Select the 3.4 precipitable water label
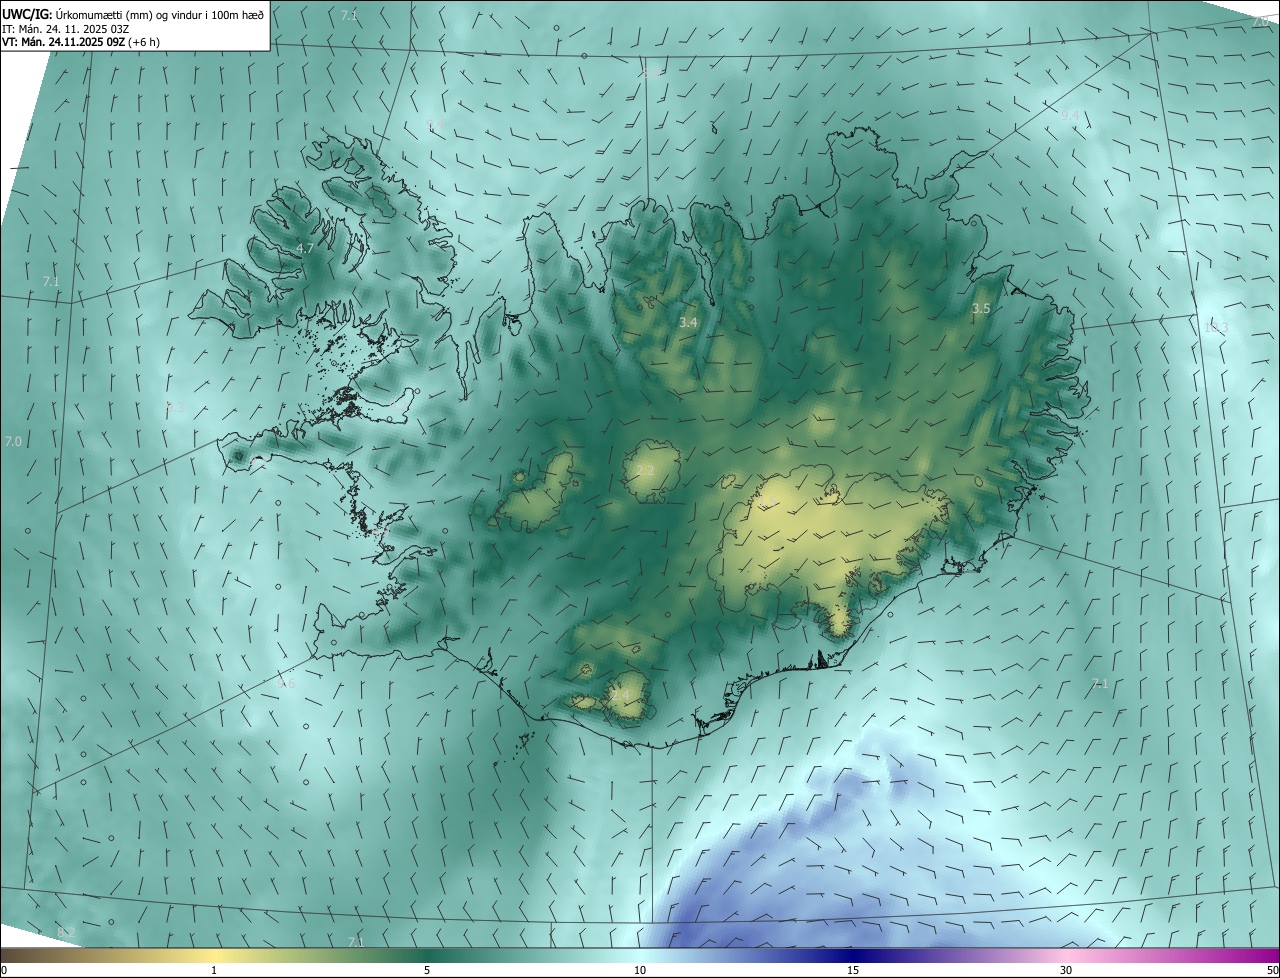 click(688, 323)
